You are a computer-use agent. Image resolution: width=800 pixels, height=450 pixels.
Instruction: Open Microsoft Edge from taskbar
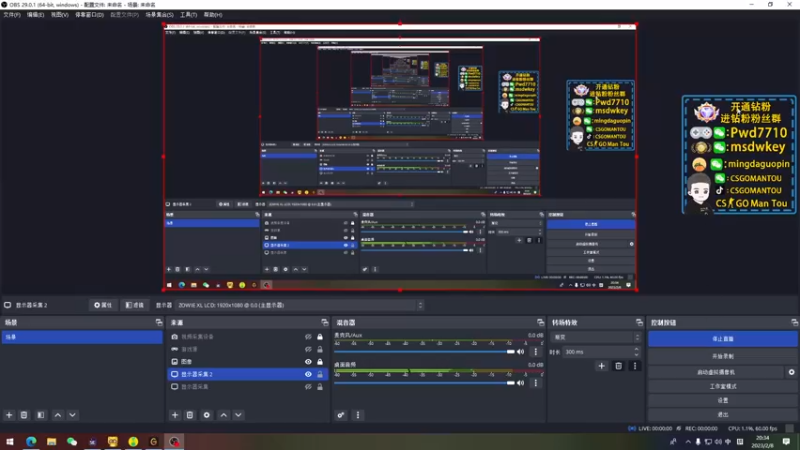(x=31, y=441)
